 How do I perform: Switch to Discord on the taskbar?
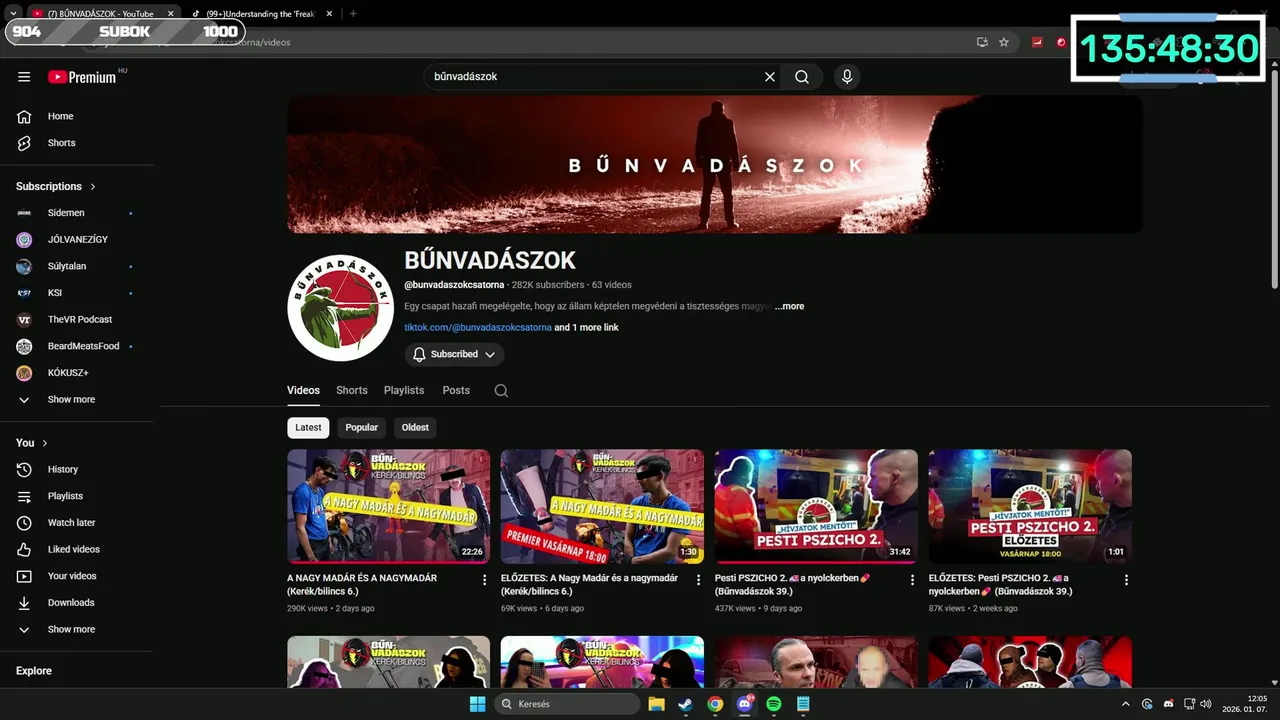(744, 704)
